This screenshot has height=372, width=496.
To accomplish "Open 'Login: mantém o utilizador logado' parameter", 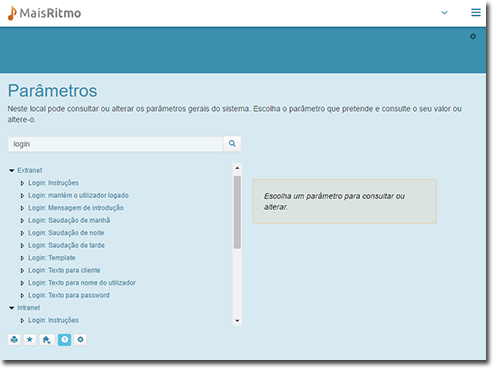I will click(78, 195).
